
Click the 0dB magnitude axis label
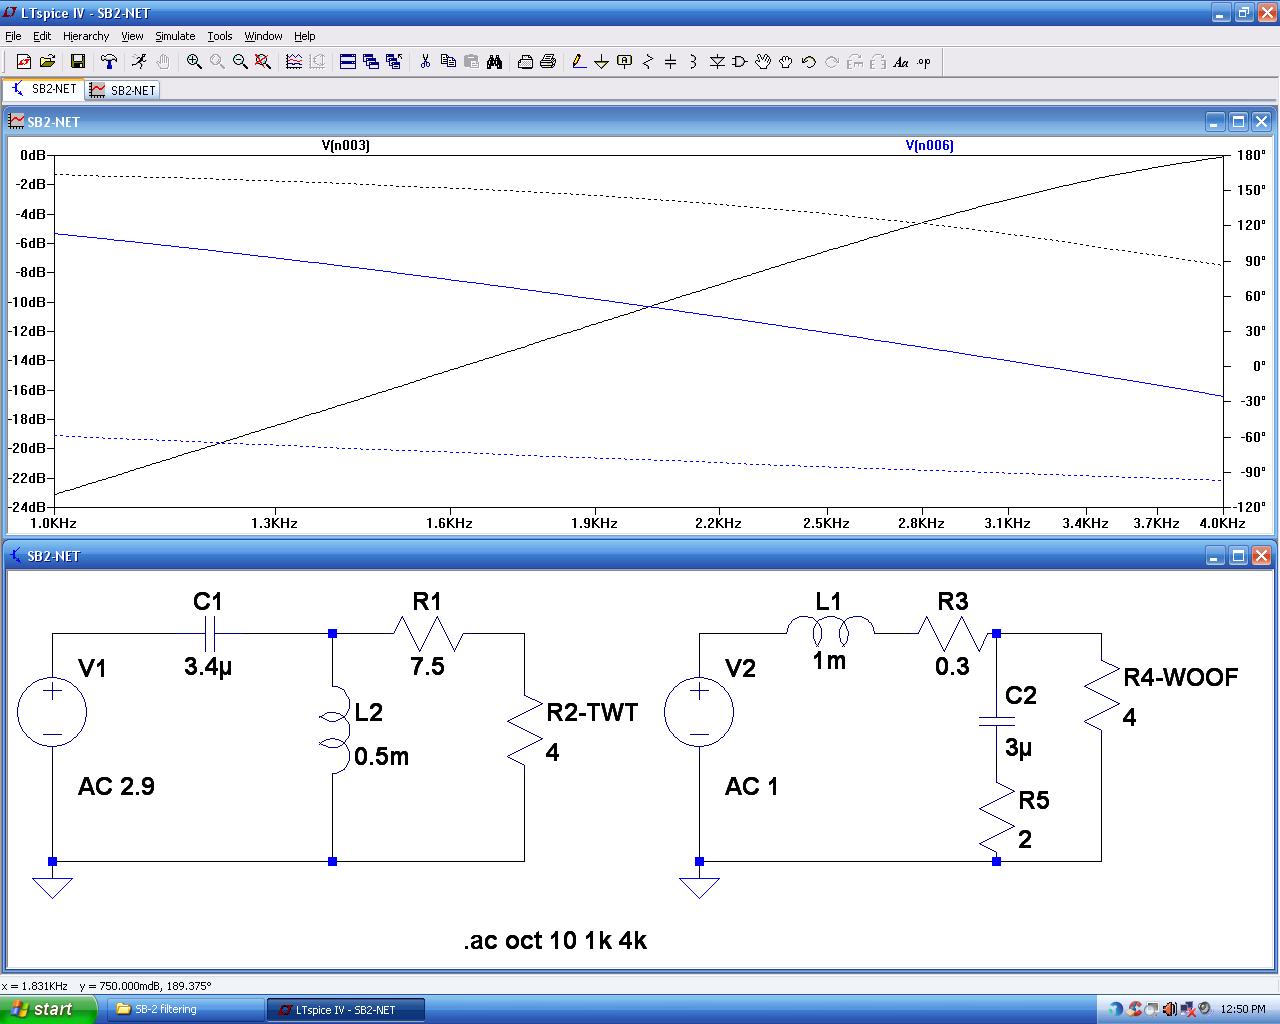[x=32, y=155]
